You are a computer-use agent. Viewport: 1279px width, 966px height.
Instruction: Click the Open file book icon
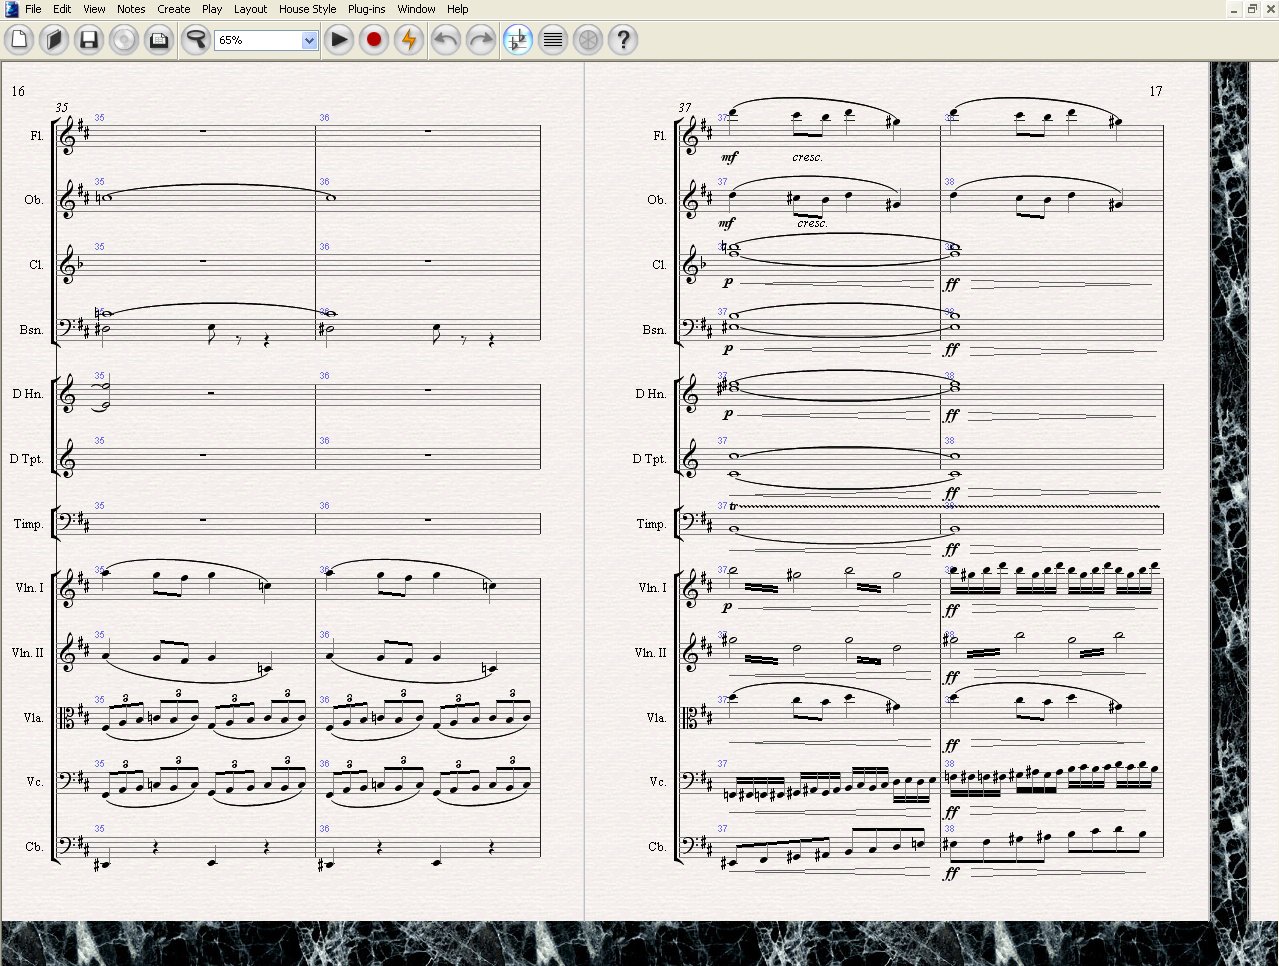pyautogui.click(x=54, y=40)
